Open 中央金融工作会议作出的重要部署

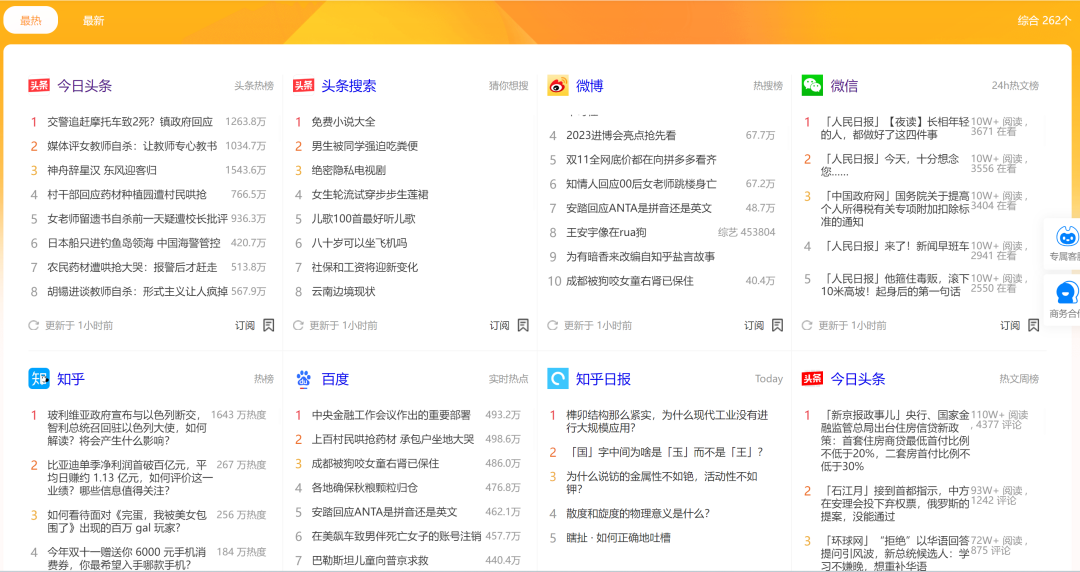coord(391,415)
